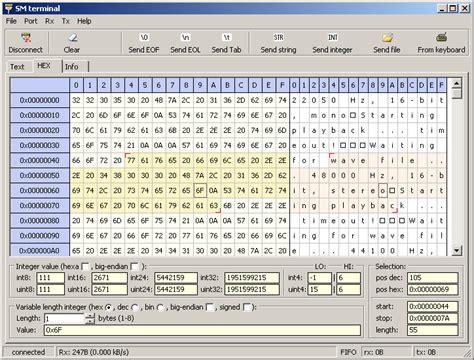Click the int4 LO field showing -1
Screen dimensions: 474x360
pyautogui.click(x=319, y=278)
